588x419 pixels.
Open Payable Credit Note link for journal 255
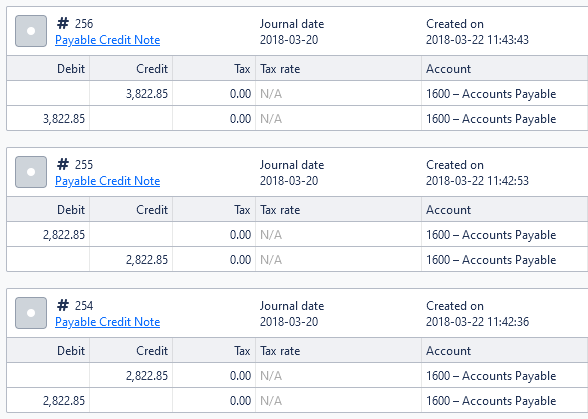(x=108, y=181)
